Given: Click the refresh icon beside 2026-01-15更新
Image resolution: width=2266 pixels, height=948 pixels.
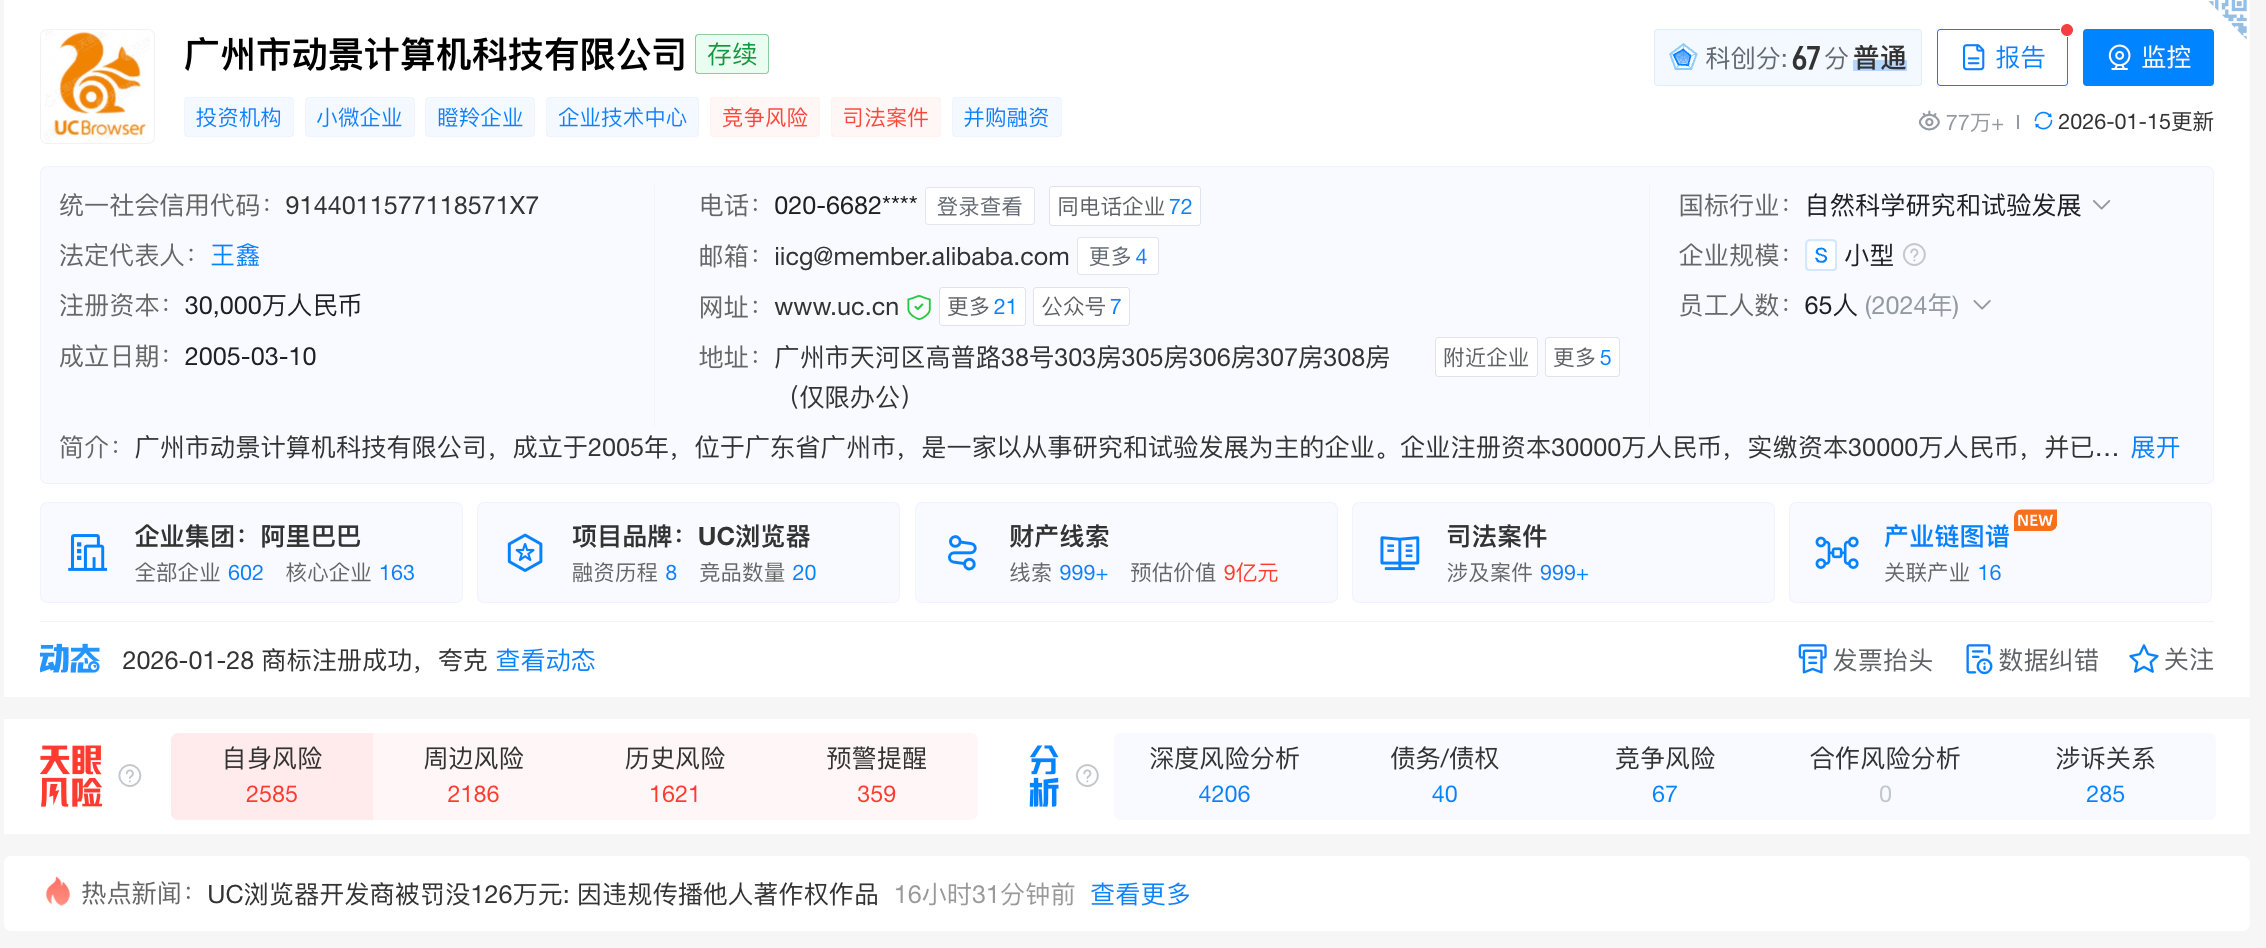Looking at the screenshot, I should point(2043,120).
